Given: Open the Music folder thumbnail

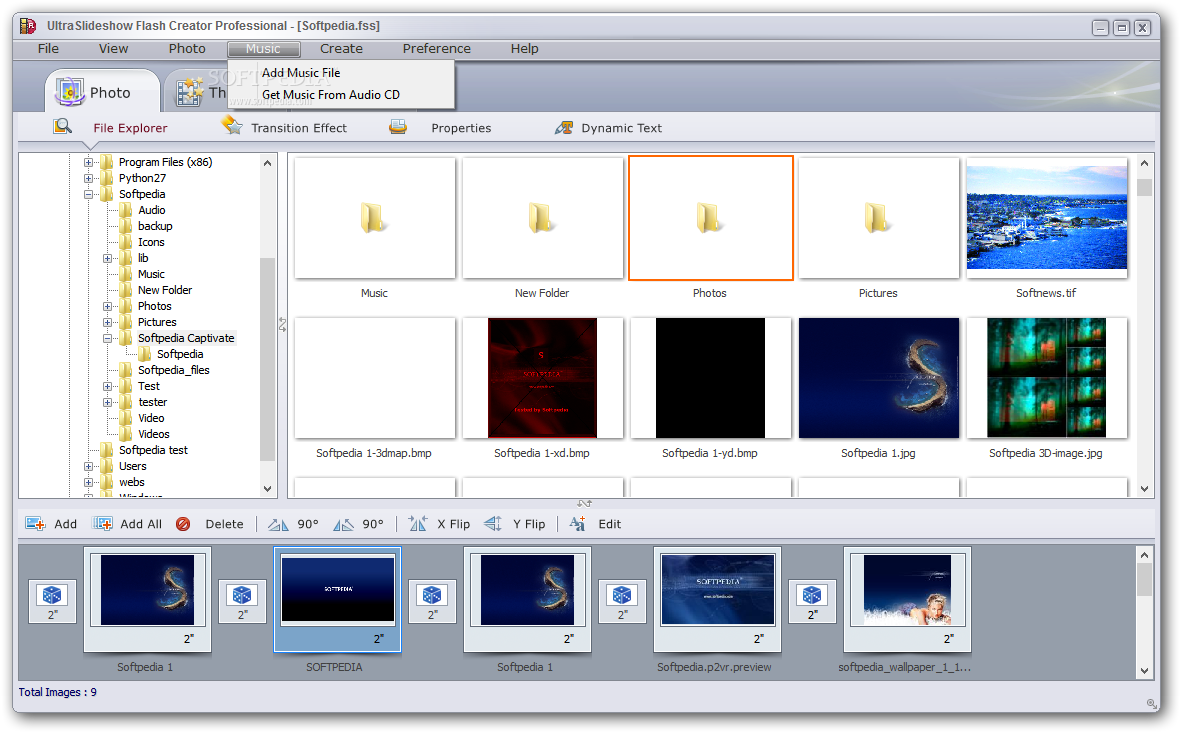Looking at the screenshot, I should (x=374, y=218).
